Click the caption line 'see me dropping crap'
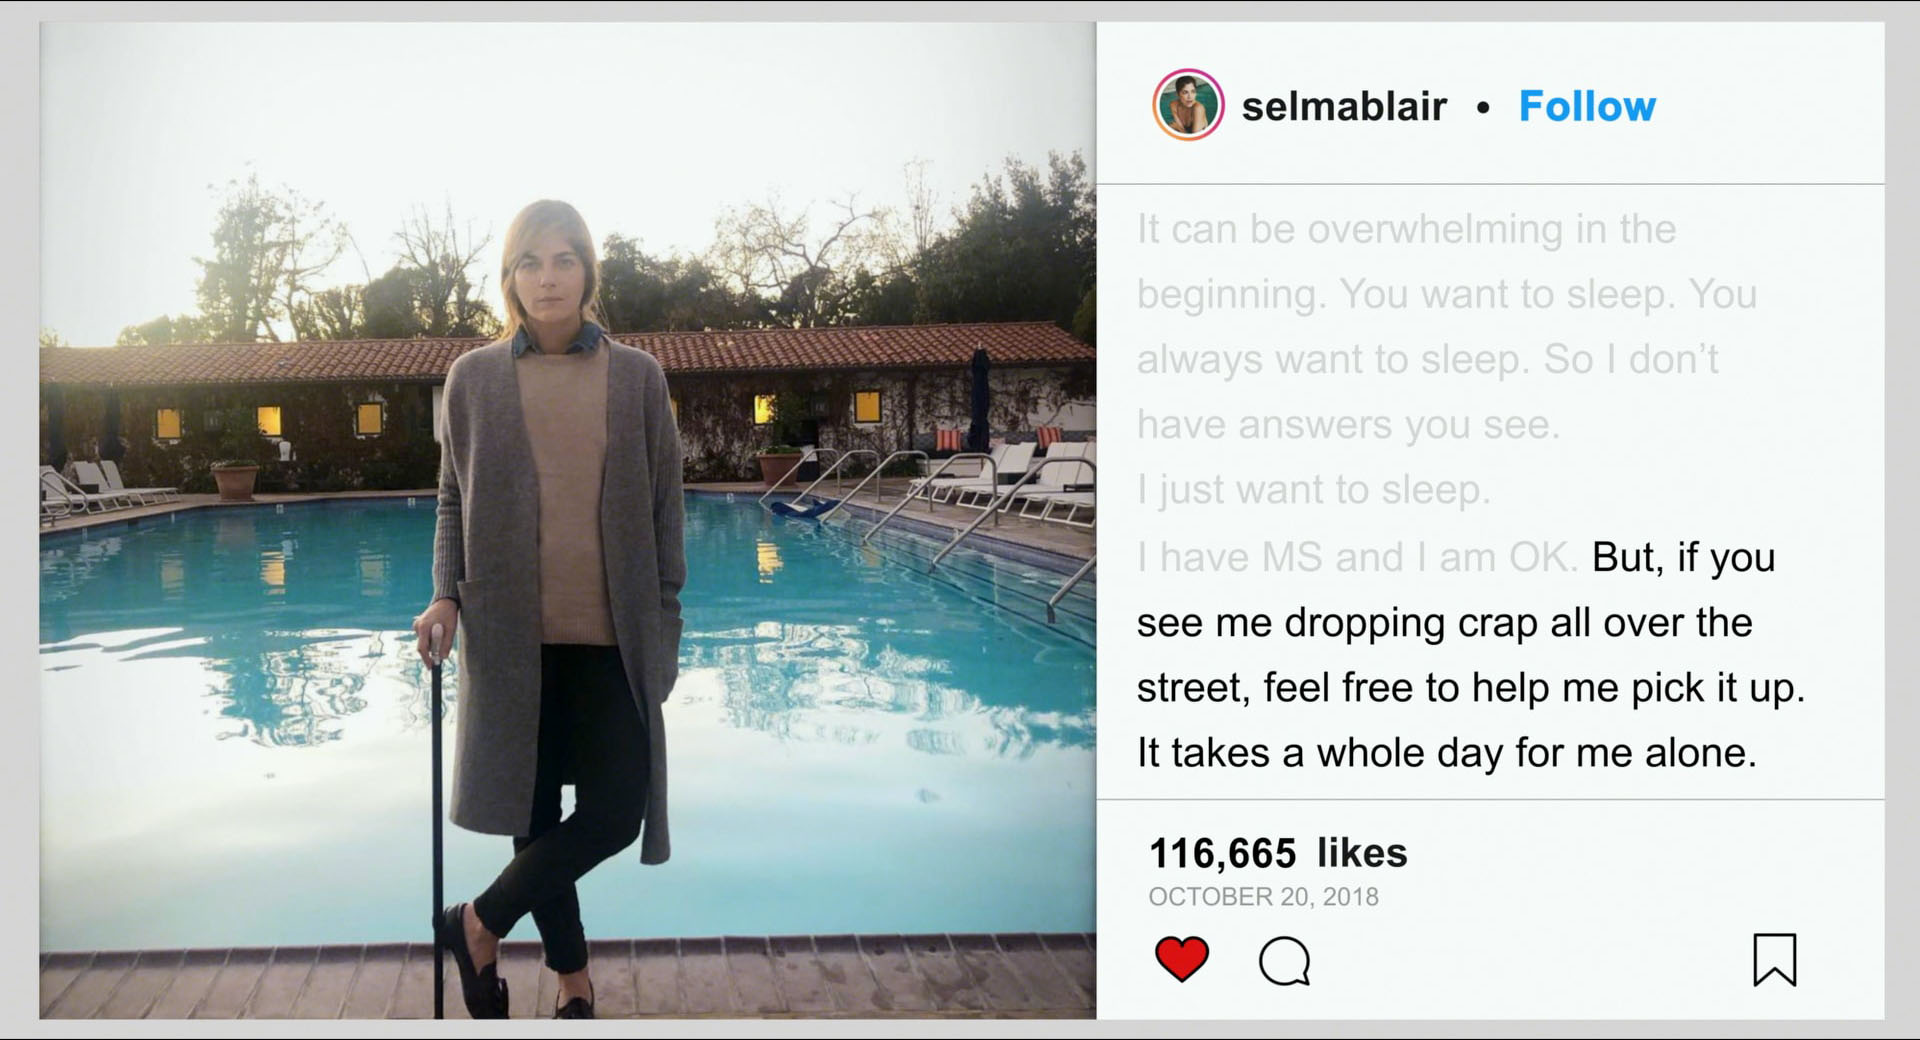 tap(1444, 622)
